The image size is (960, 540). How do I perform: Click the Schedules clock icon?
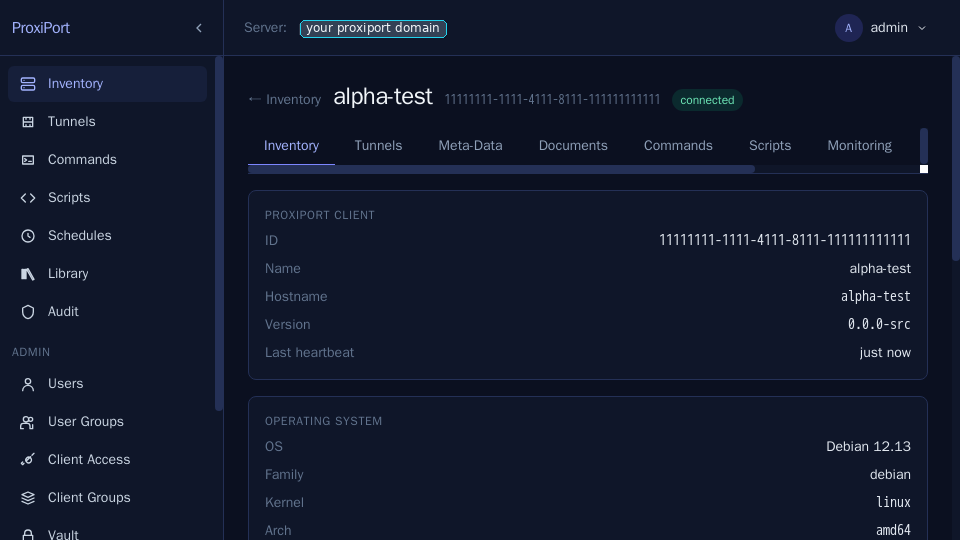28,236
